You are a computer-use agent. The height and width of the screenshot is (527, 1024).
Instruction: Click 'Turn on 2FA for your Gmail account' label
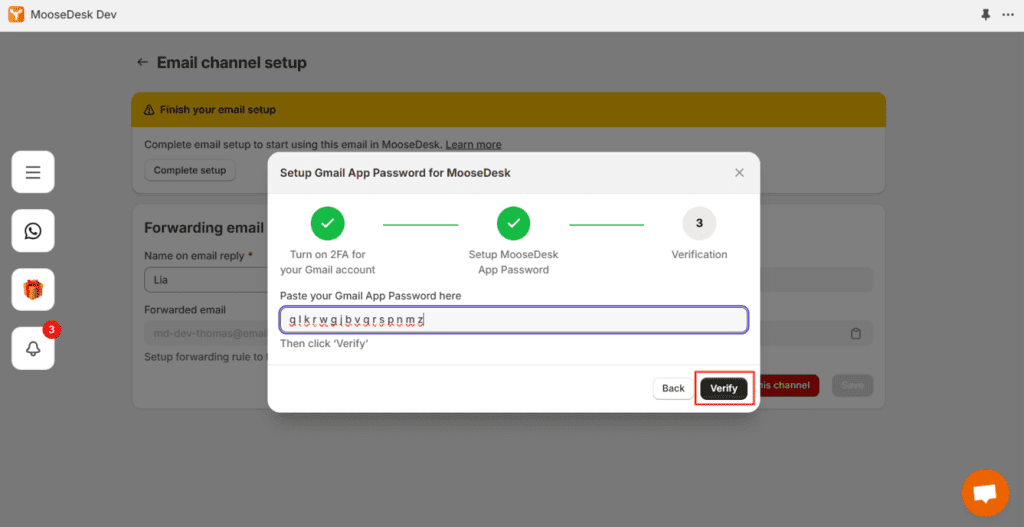point(328,262)
